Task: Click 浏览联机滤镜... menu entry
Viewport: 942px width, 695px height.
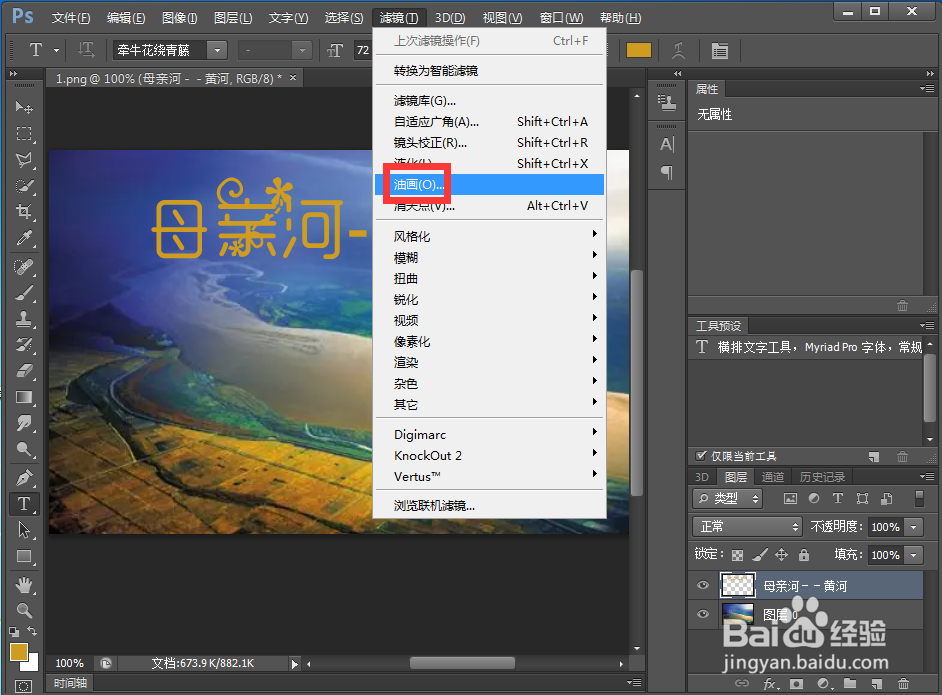Action: [489, 506]
